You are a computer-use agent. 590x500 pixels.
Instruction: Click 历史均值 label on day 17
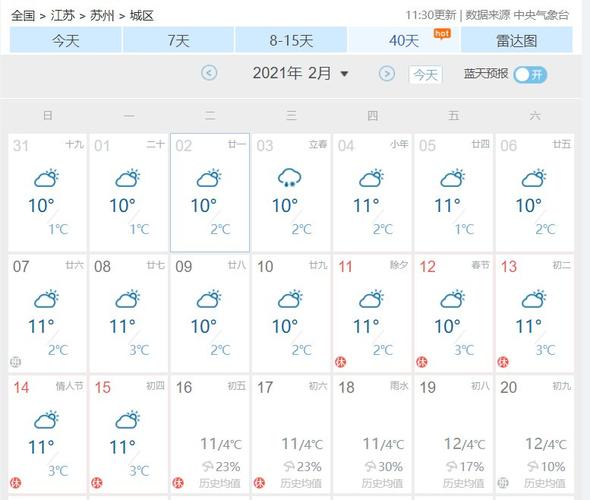click(x=301, y=483)
